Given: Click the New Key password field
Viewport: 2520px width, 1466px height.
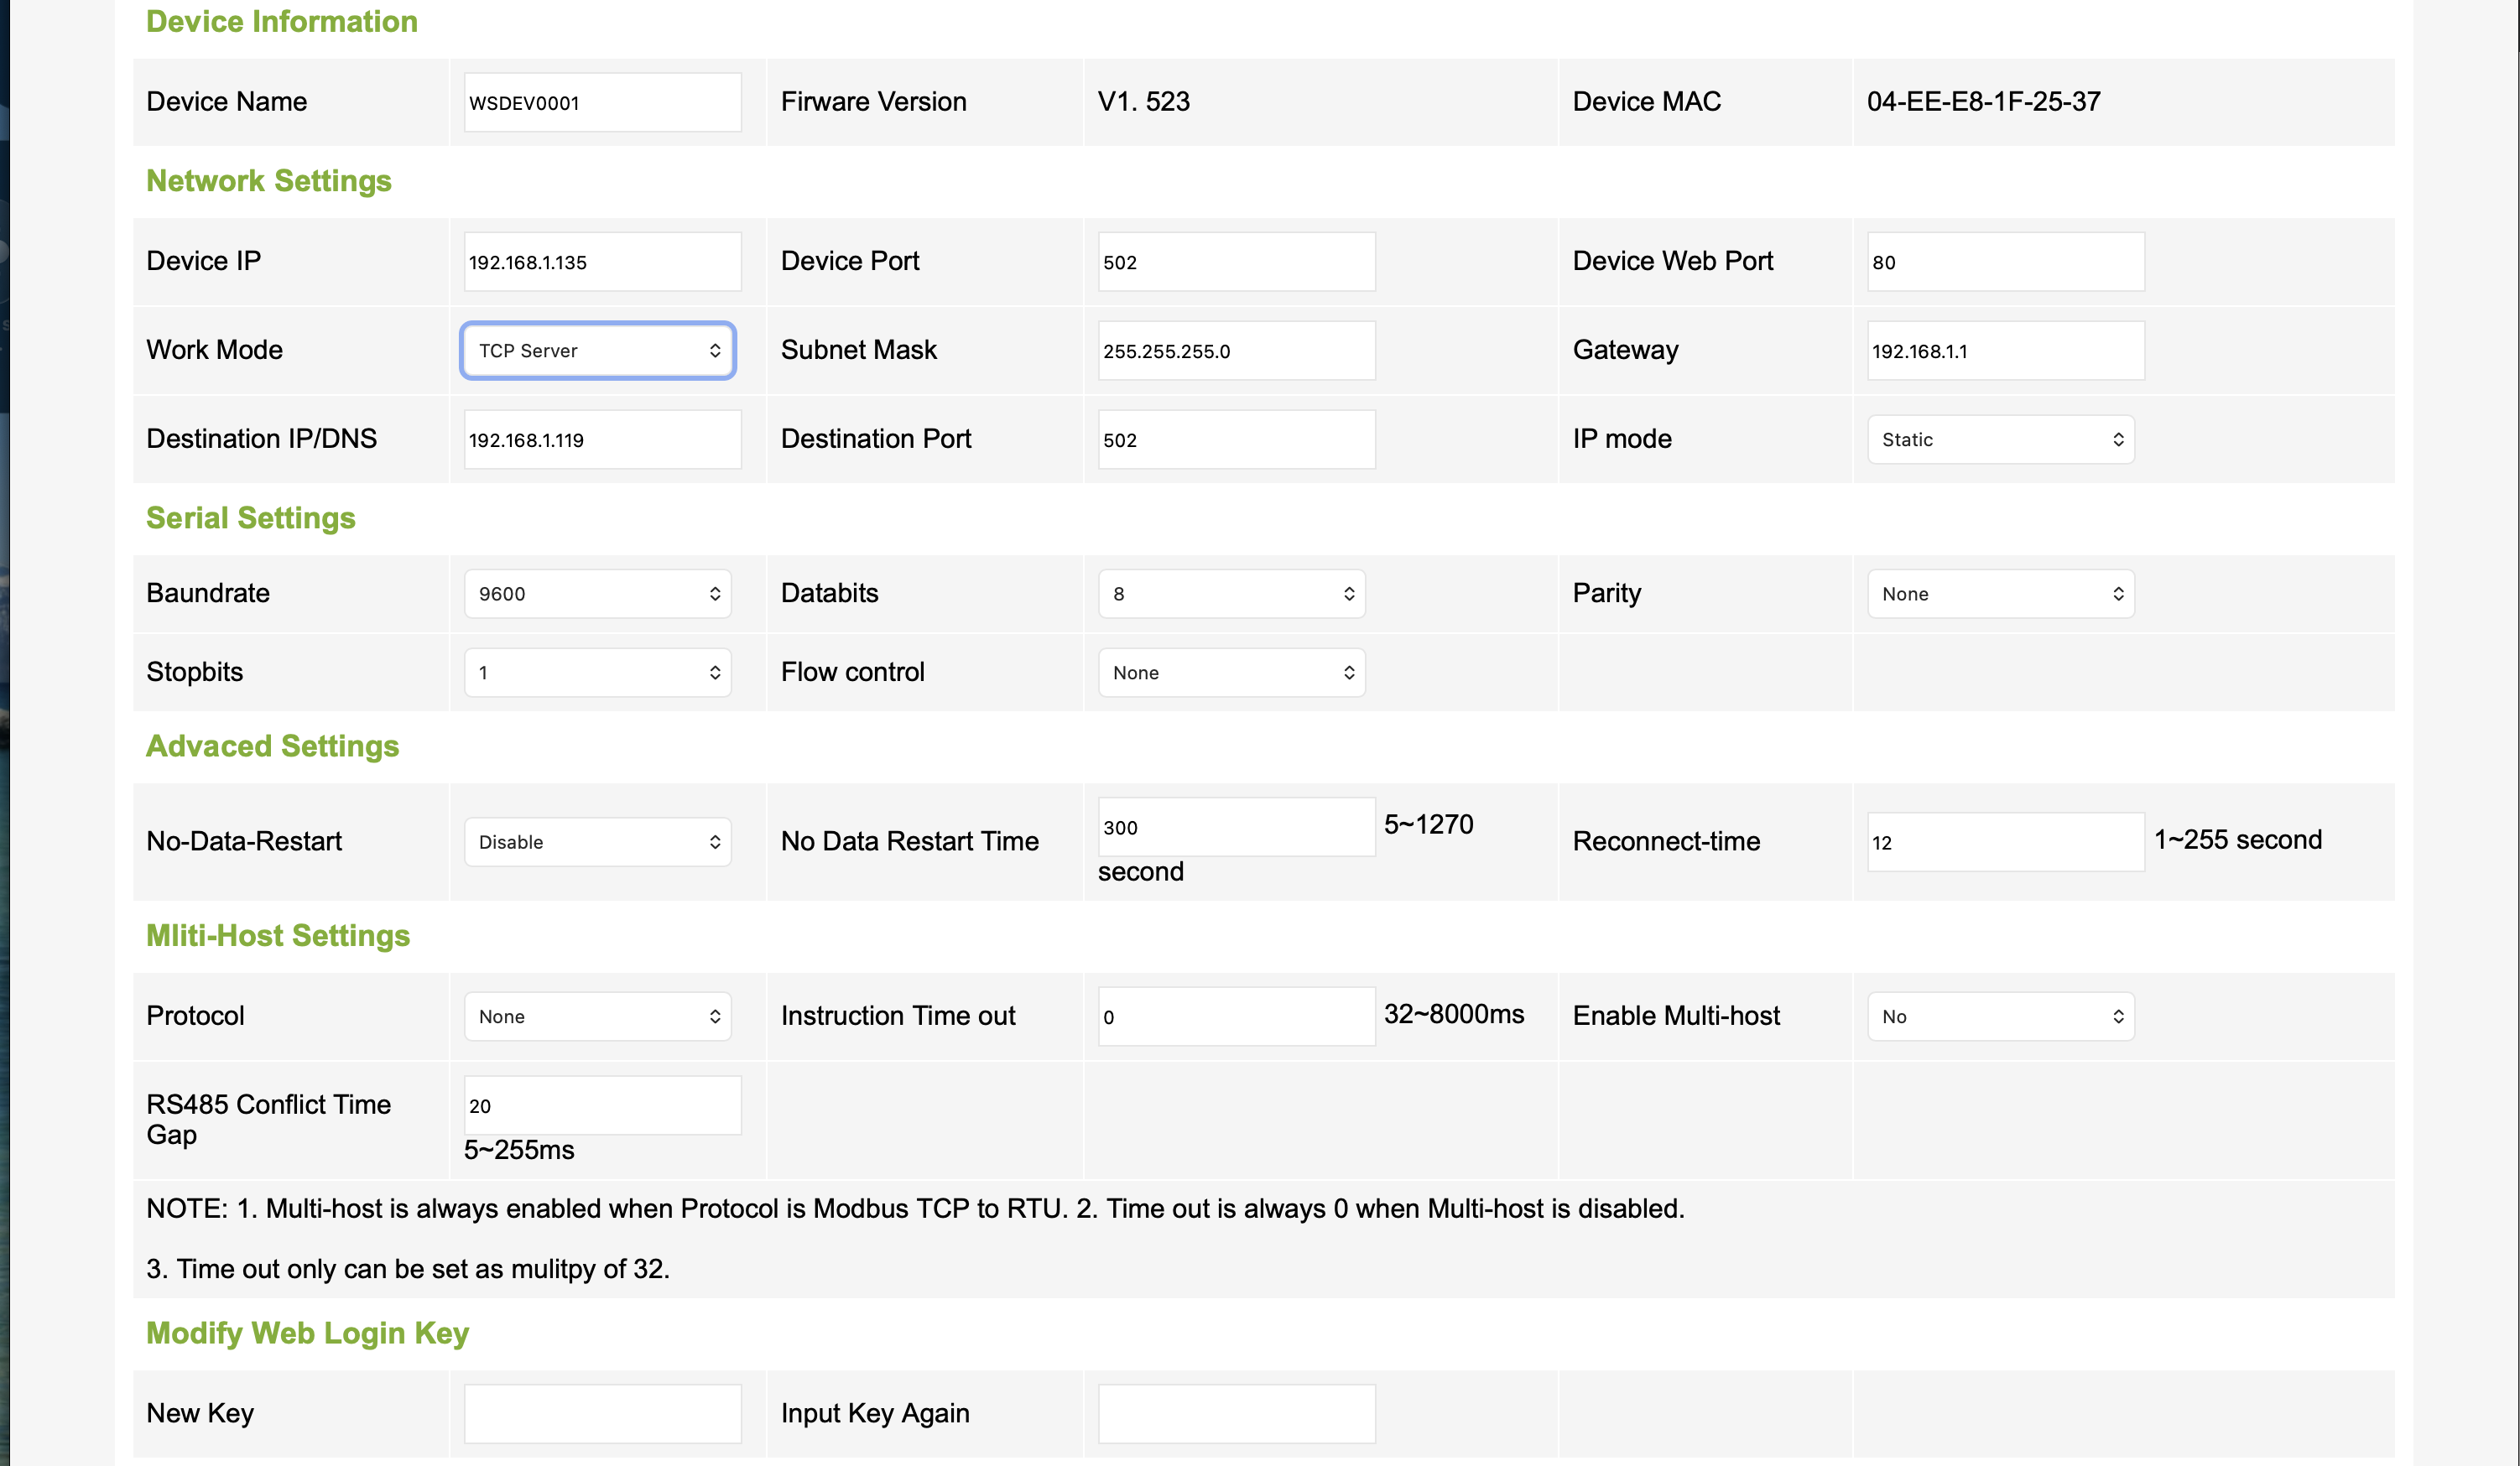Looking at the screenshot, I should point(602,1413).
